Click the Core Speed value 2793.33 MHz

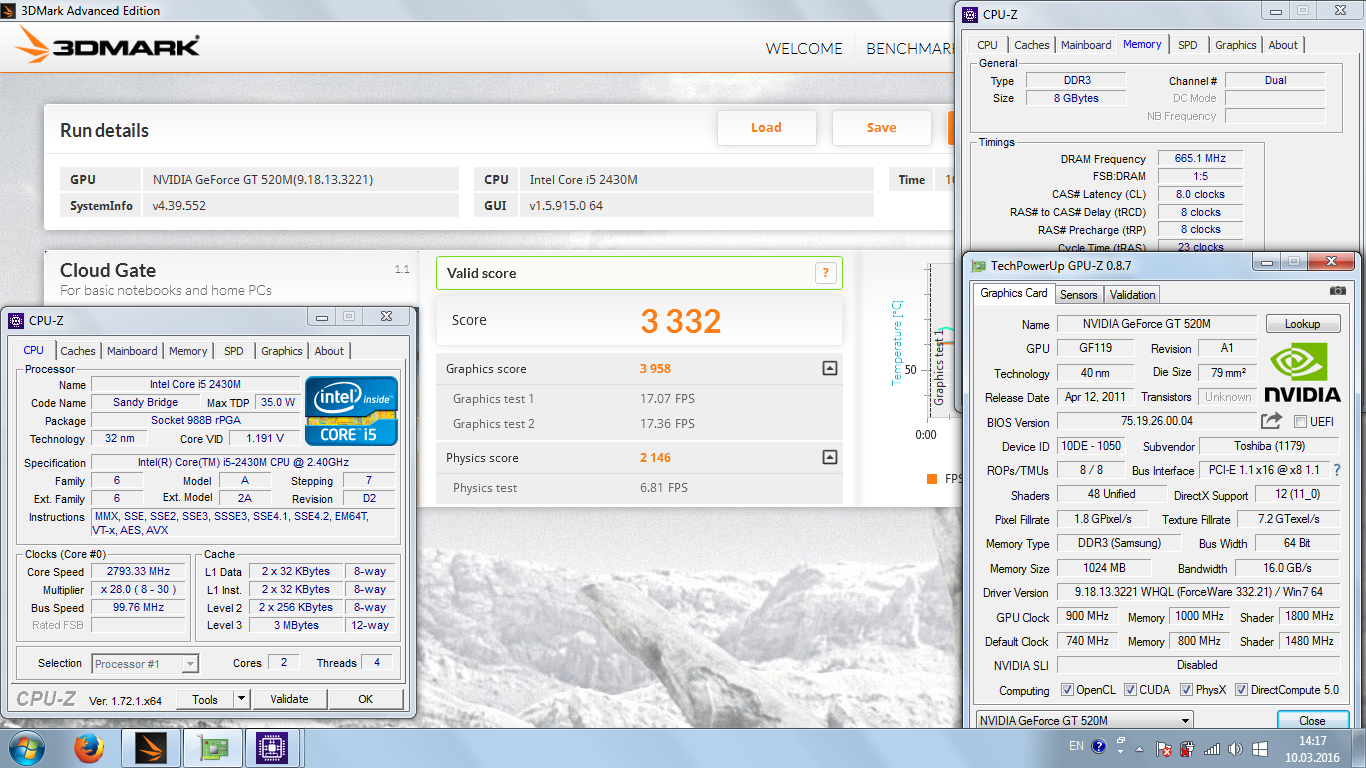click(137, 572)
